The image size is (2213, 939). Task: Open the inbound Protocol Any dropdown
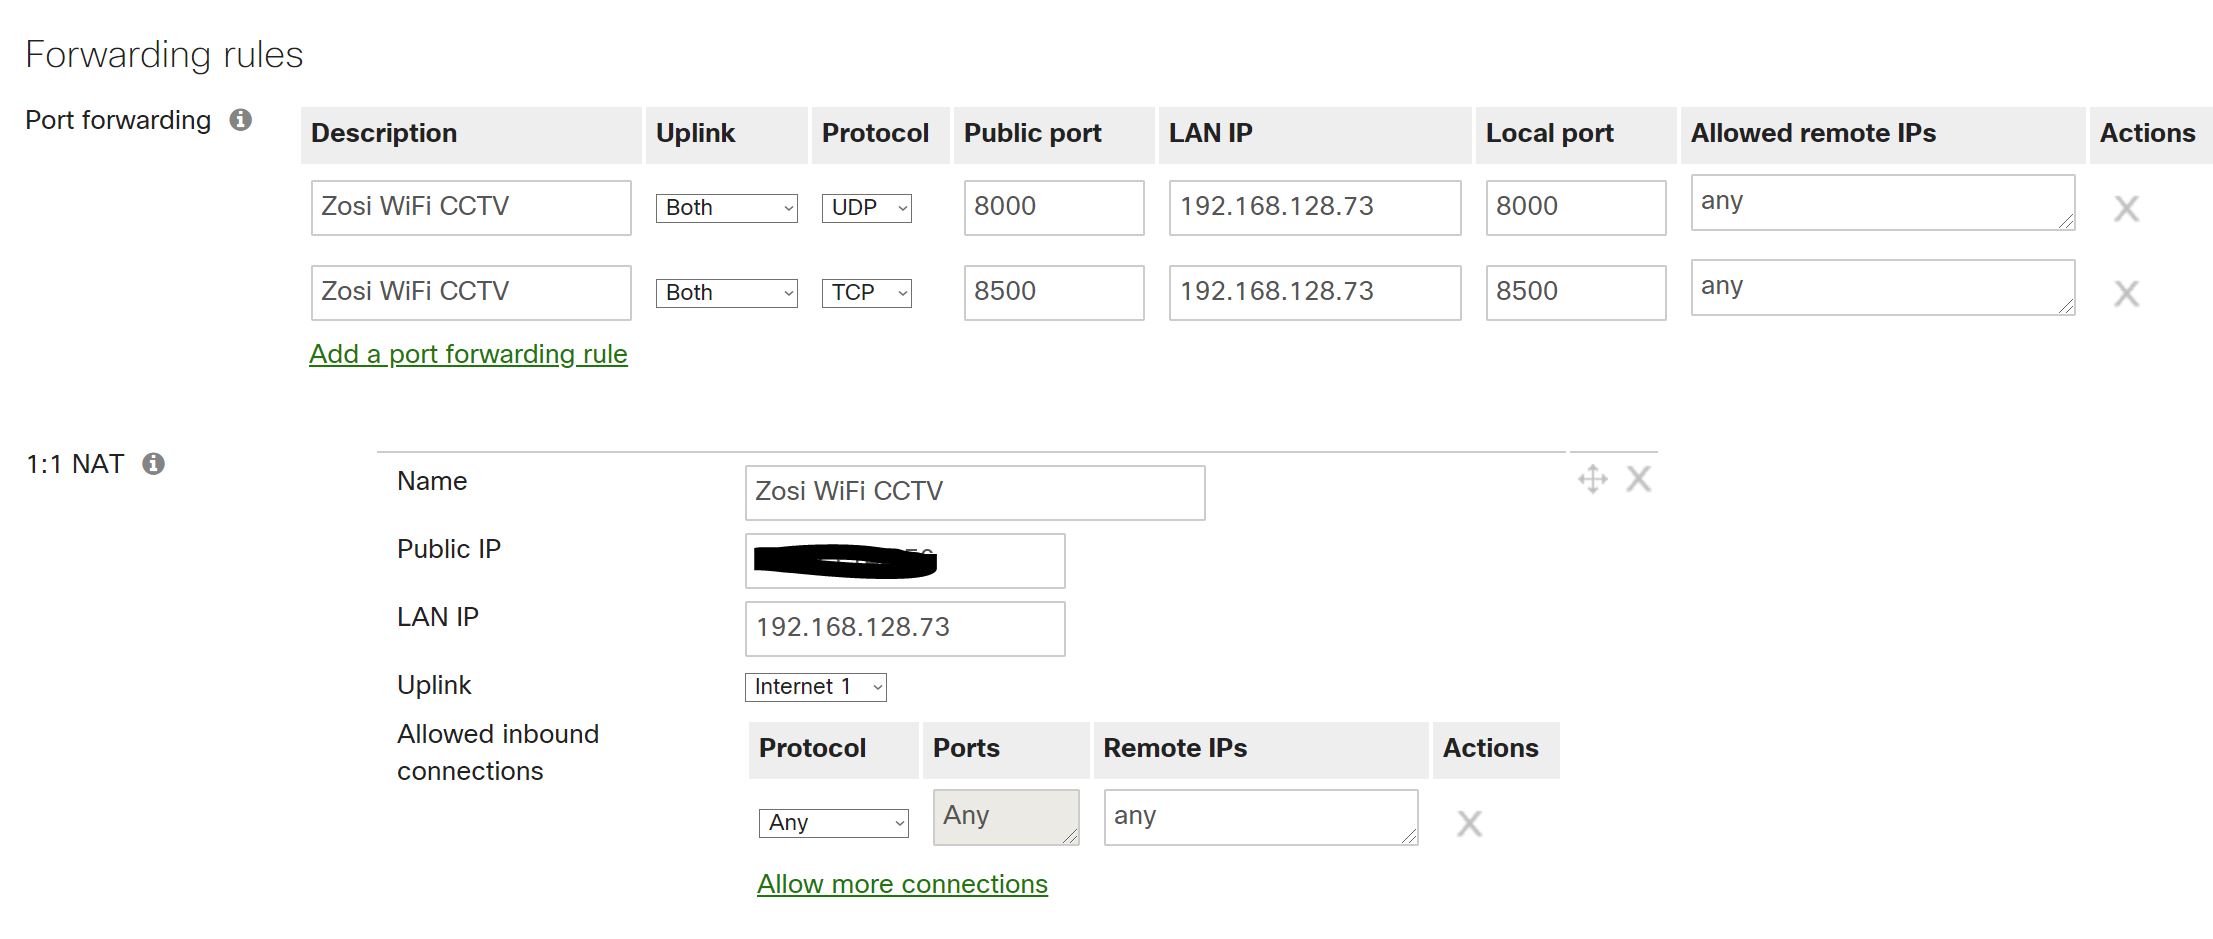[x=833, y=823]
